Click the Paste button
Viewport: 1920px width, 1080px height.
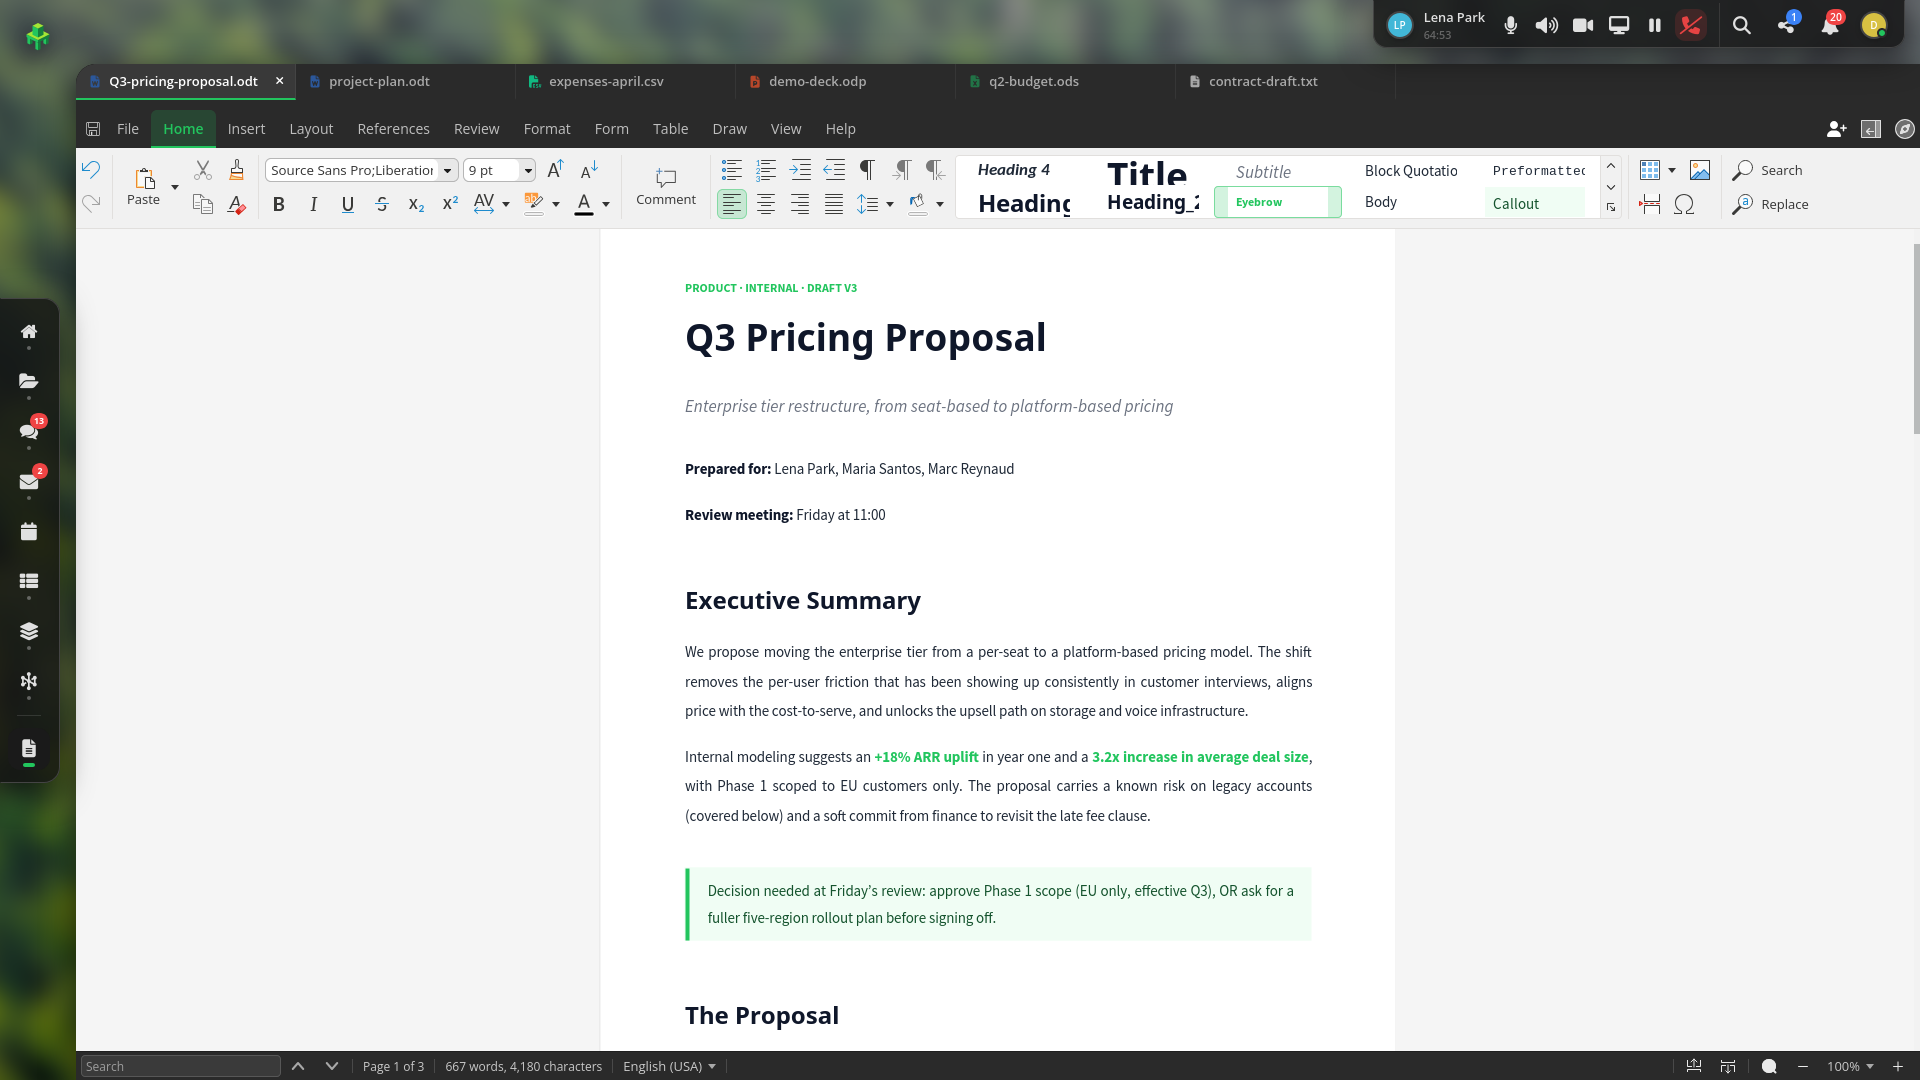click(143, 187)
